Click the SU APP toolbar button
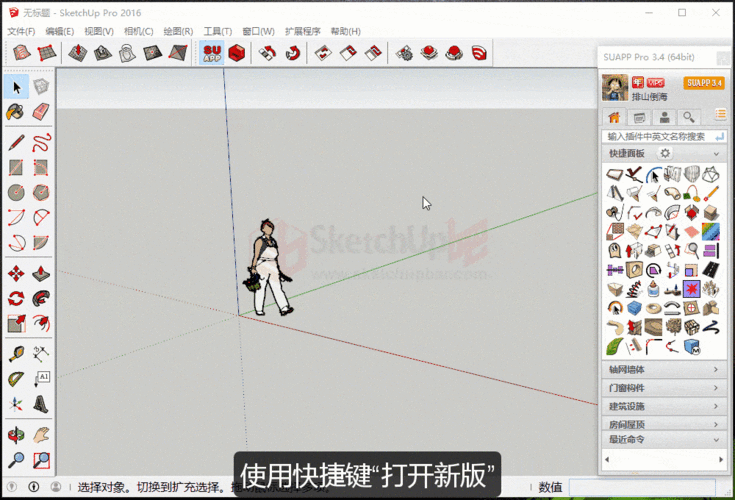Image resolution: width=735 pixels, height=500 pixels. (212, 52)
